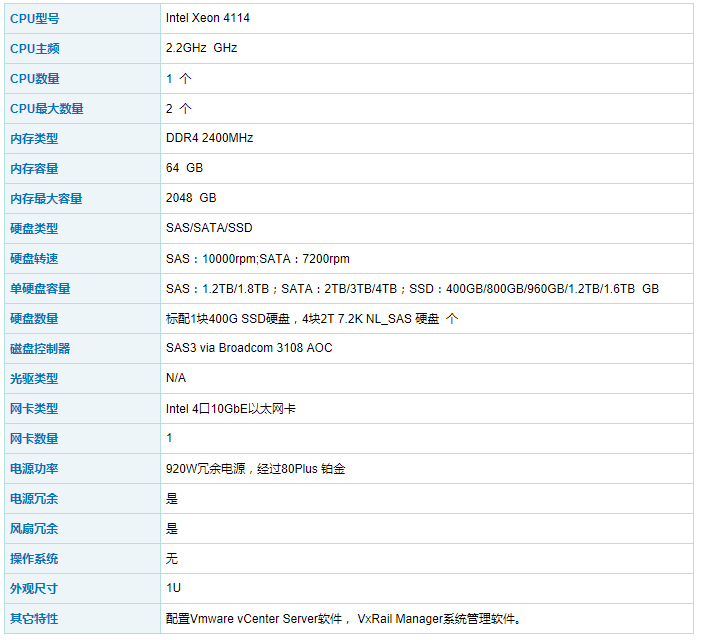Viewport: 702px width, 640px height.
Task: Click the 操作系统 label
Action: click(x=35, y=558)
